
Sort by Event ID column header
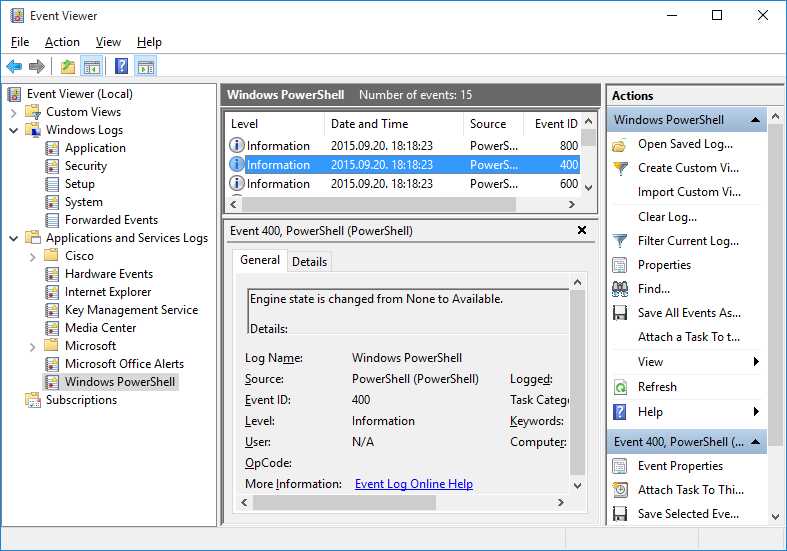pyautogui.click(x=552, y=124)
